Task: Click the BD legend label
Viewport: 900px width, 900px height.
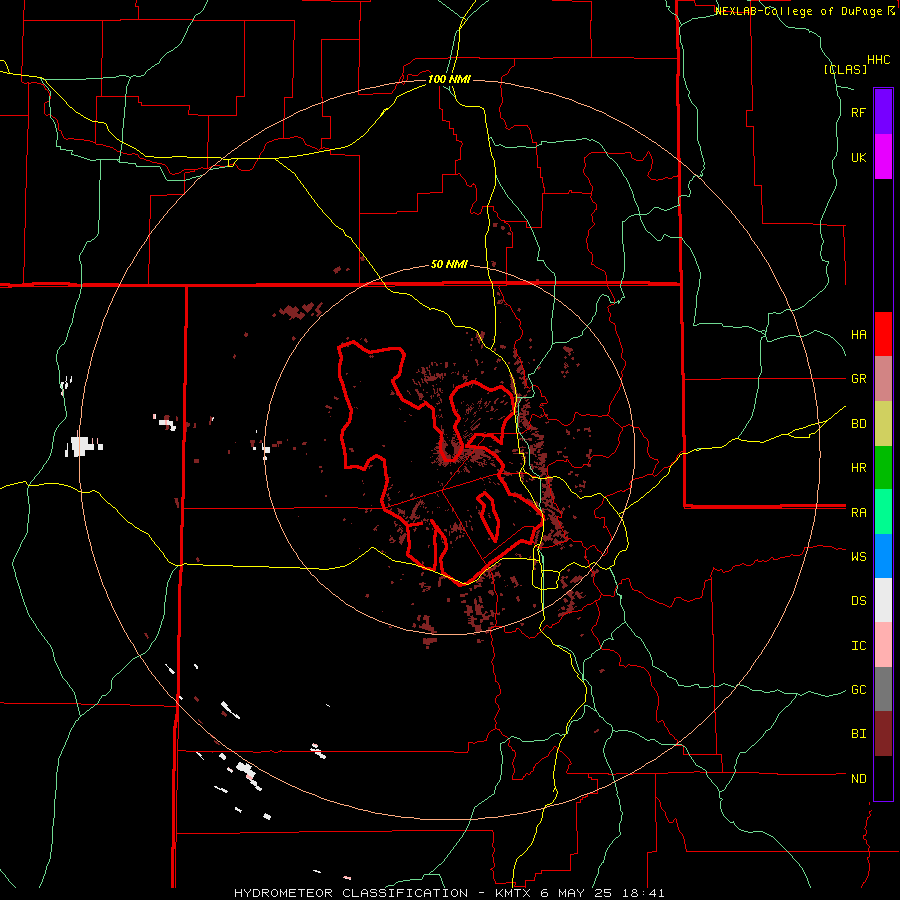Action: (858, 424)
